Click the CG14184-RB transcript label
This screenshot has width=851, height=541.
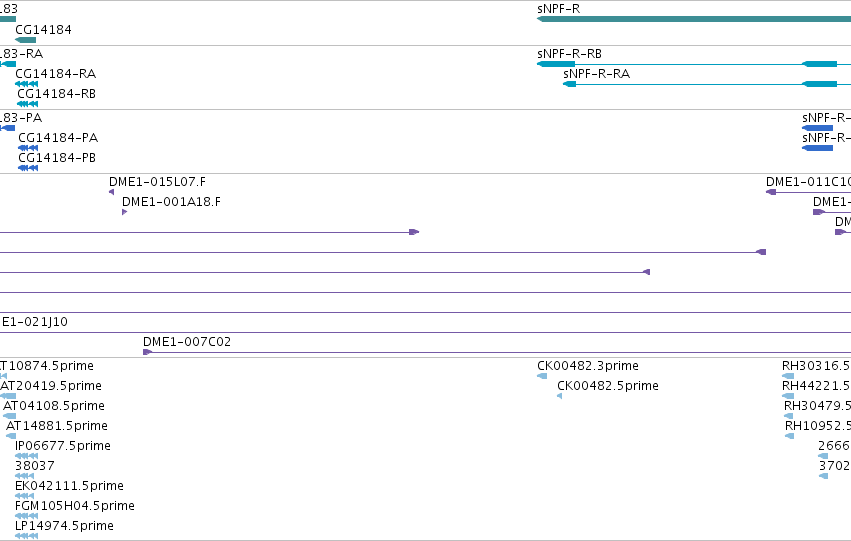56,94
